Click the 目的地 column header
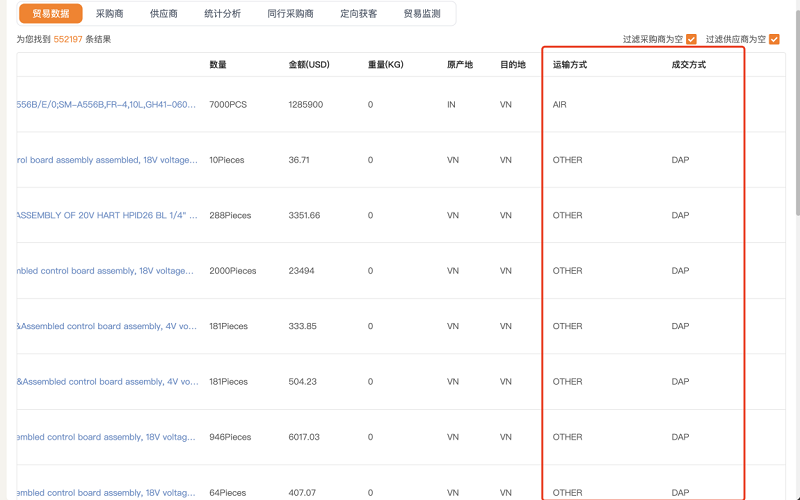Screen dimensions: 800x500 pyautogui.click(x=513, y=65)
